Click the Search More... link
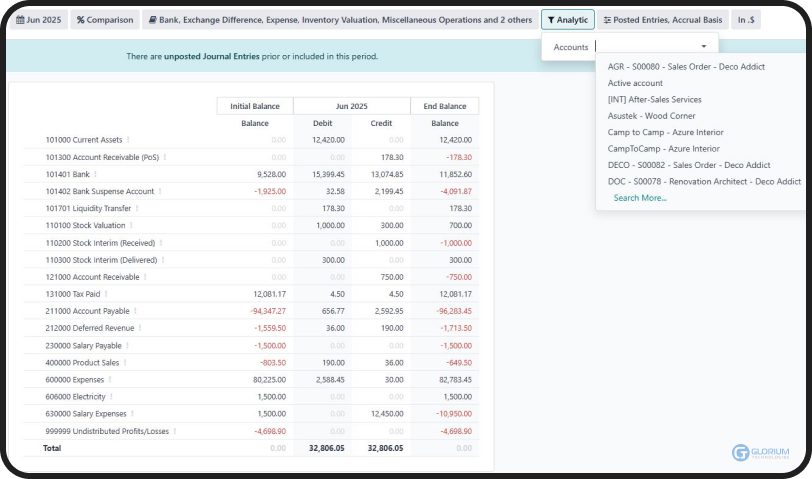 coord(640,198)
